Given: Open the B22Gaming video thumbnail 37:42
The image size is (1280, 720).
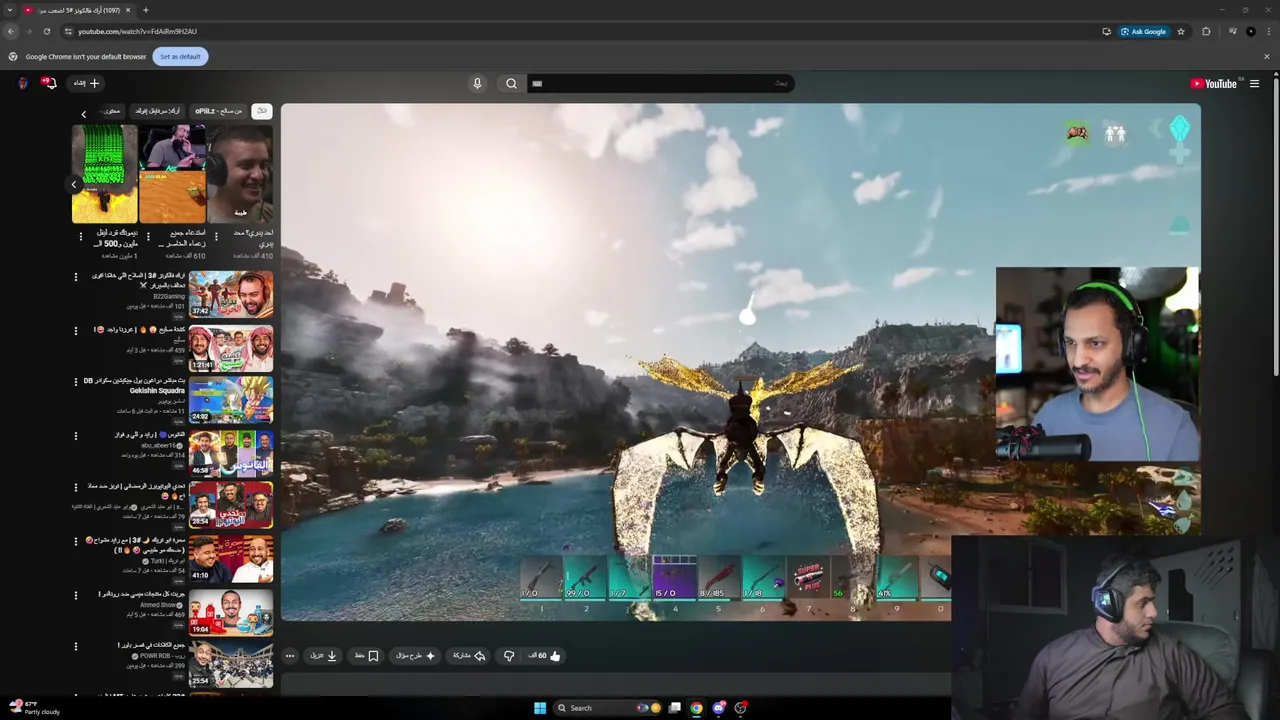Looking at the screenshot, I should pyautogui.click(x=231, y=294).
